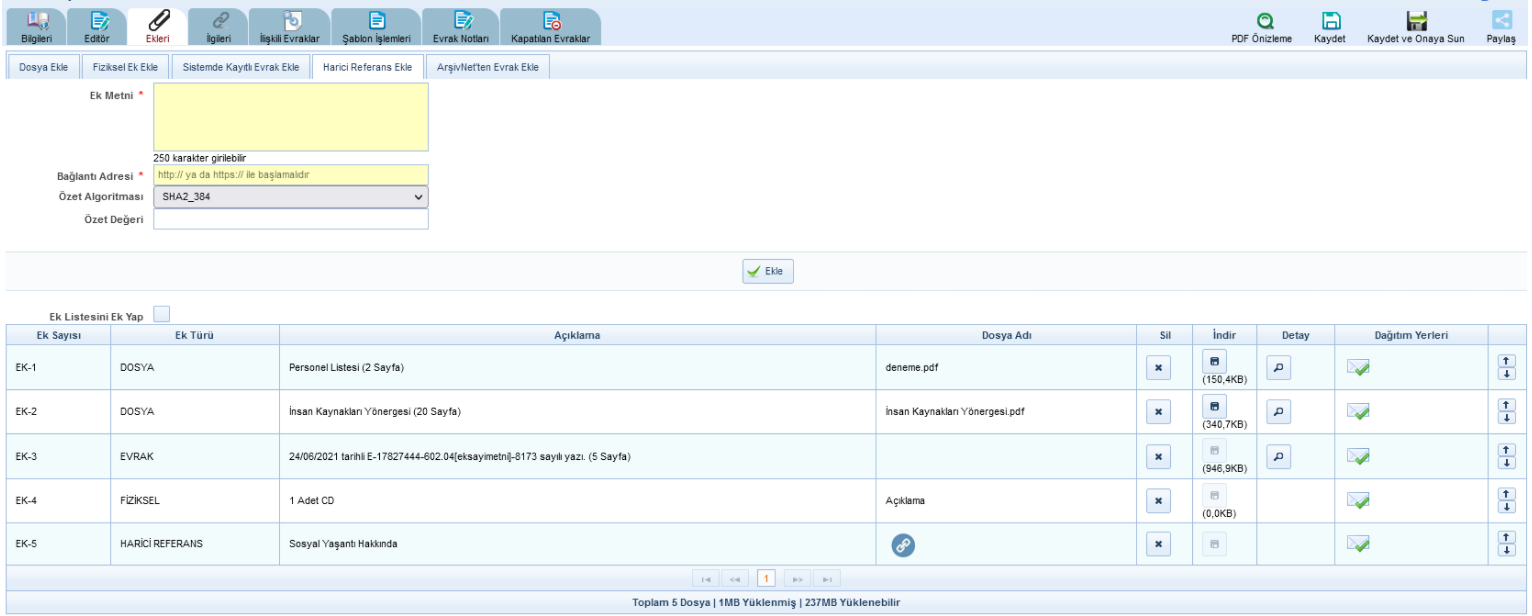Focus the Bağlantı Adresi input field
The width and height of the screenshot is (1532, 616).
(x=290, y=175)
